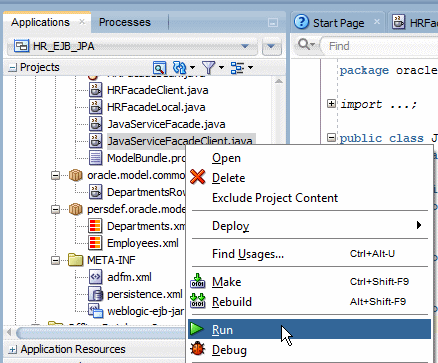
Task: Collapse the oracle.model.common package node
Action: (x=55, y=175)
